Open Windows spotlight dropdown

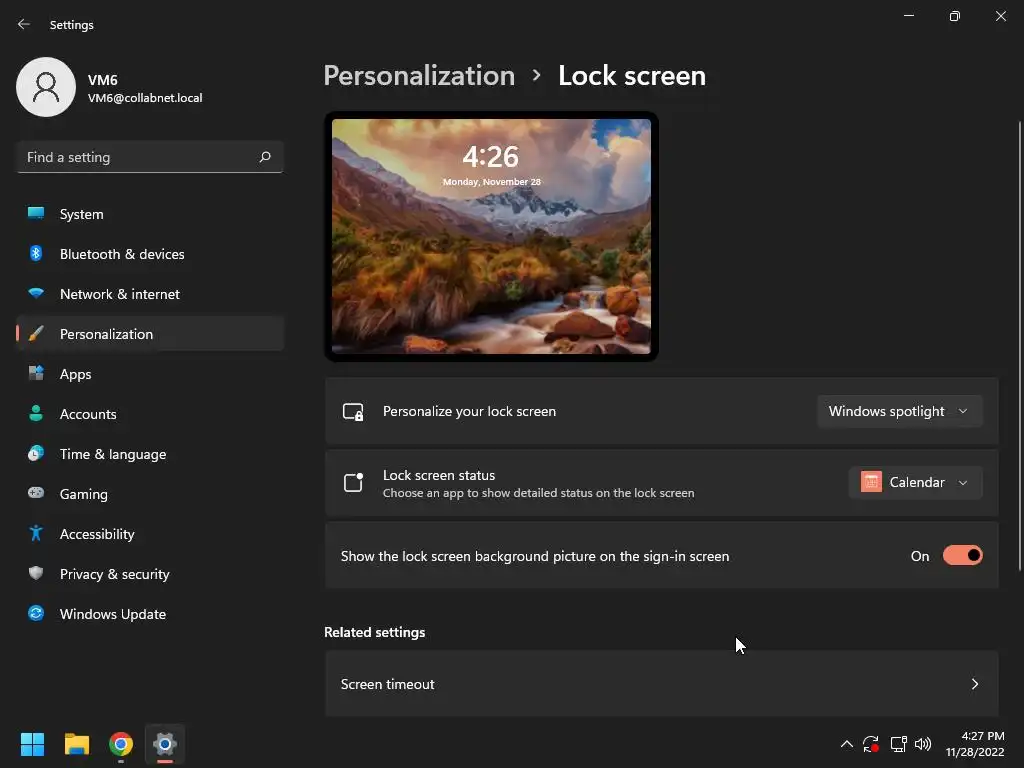click(899, 411)
